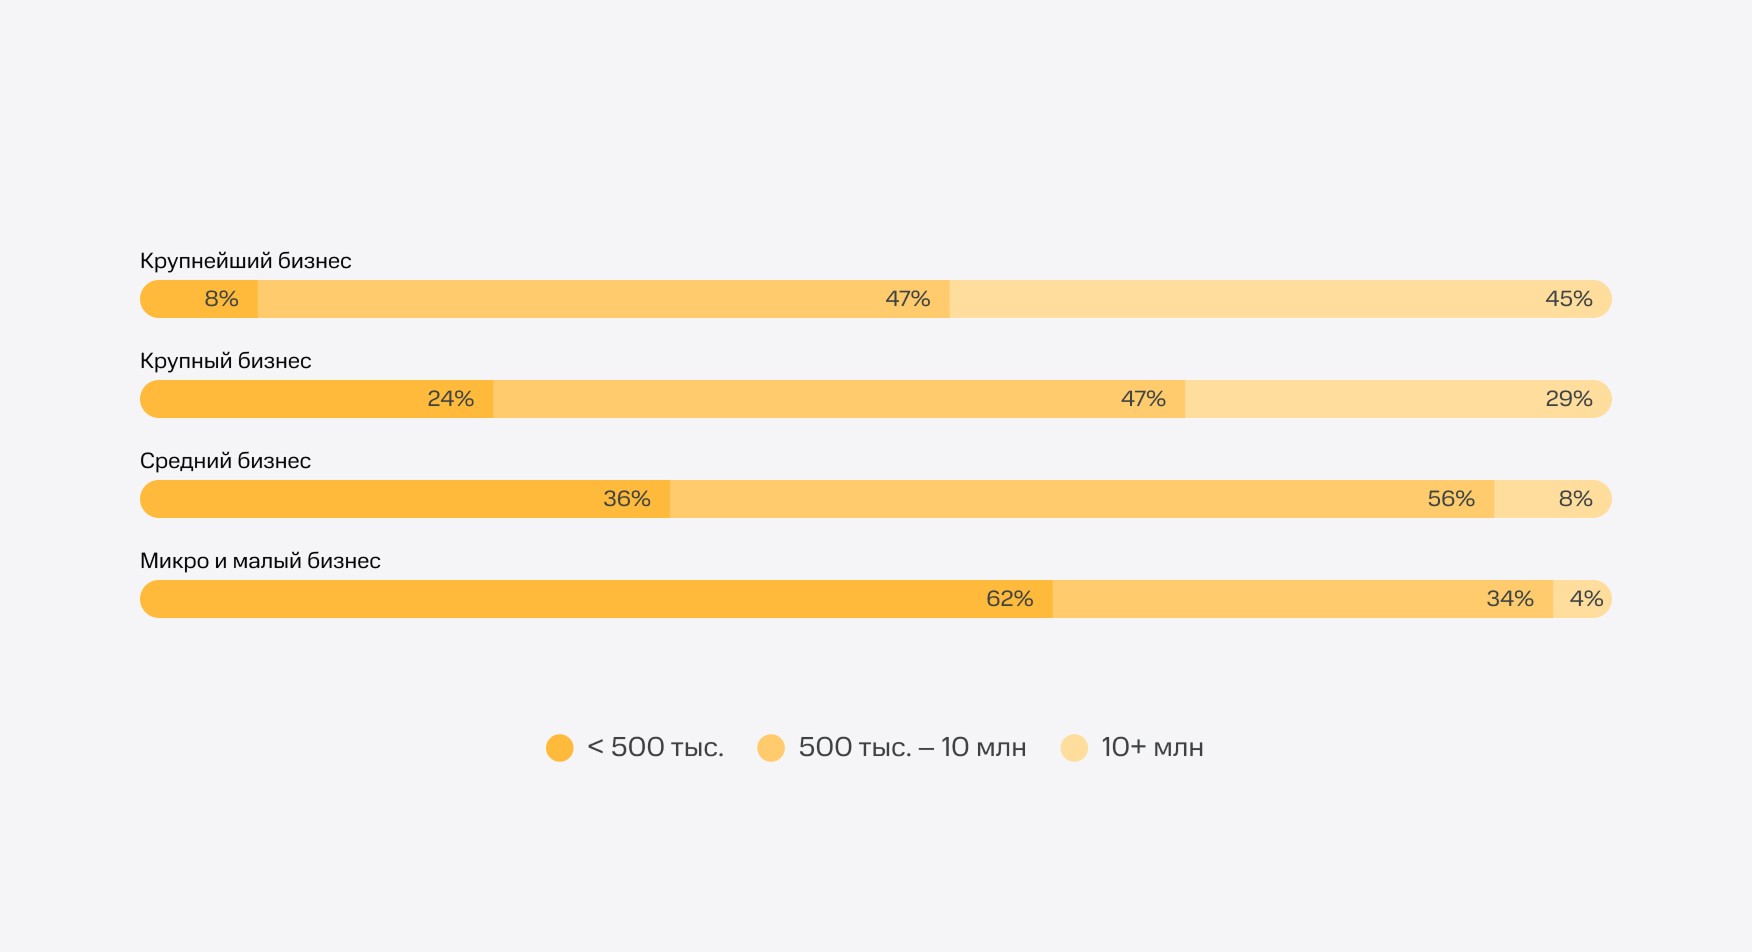Click the 8% segment of Крупнейший бизнес

click(199, 299)
